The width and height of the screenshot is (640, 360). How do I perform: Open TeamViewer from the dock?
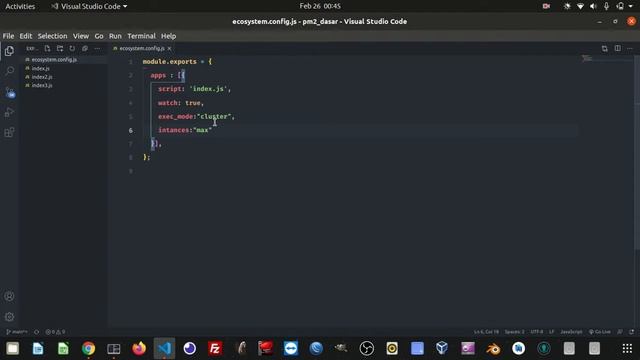point(291,348)
